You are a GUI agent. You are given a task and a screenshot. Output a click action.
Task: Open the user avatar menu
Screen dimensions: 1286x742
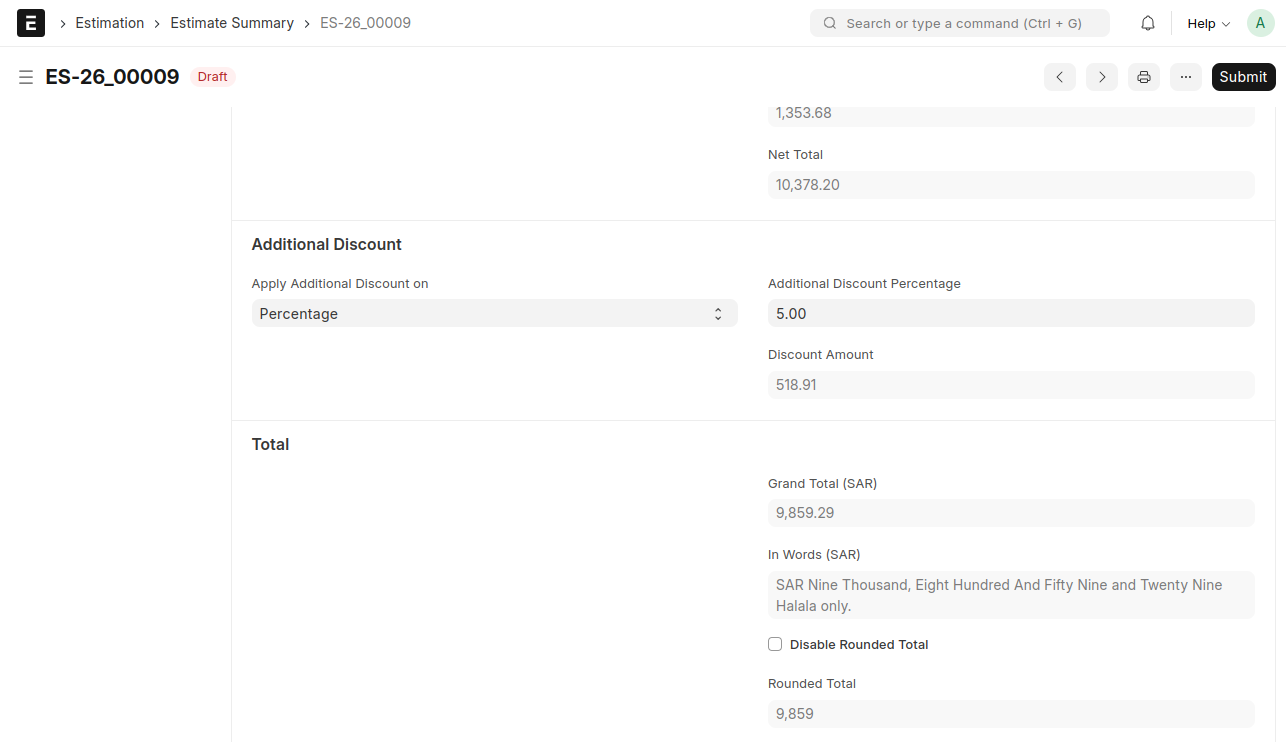point(1260,23)
